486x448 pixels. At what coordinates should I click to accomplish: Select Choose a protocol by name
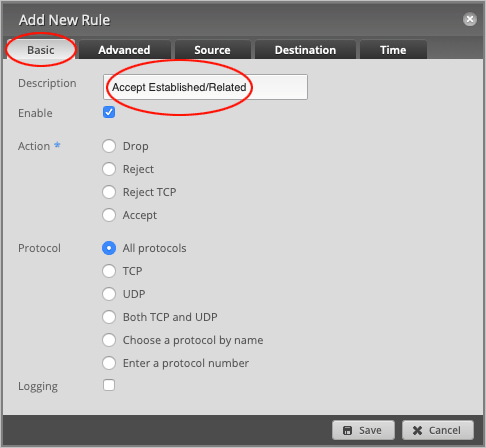pos(109,340)
